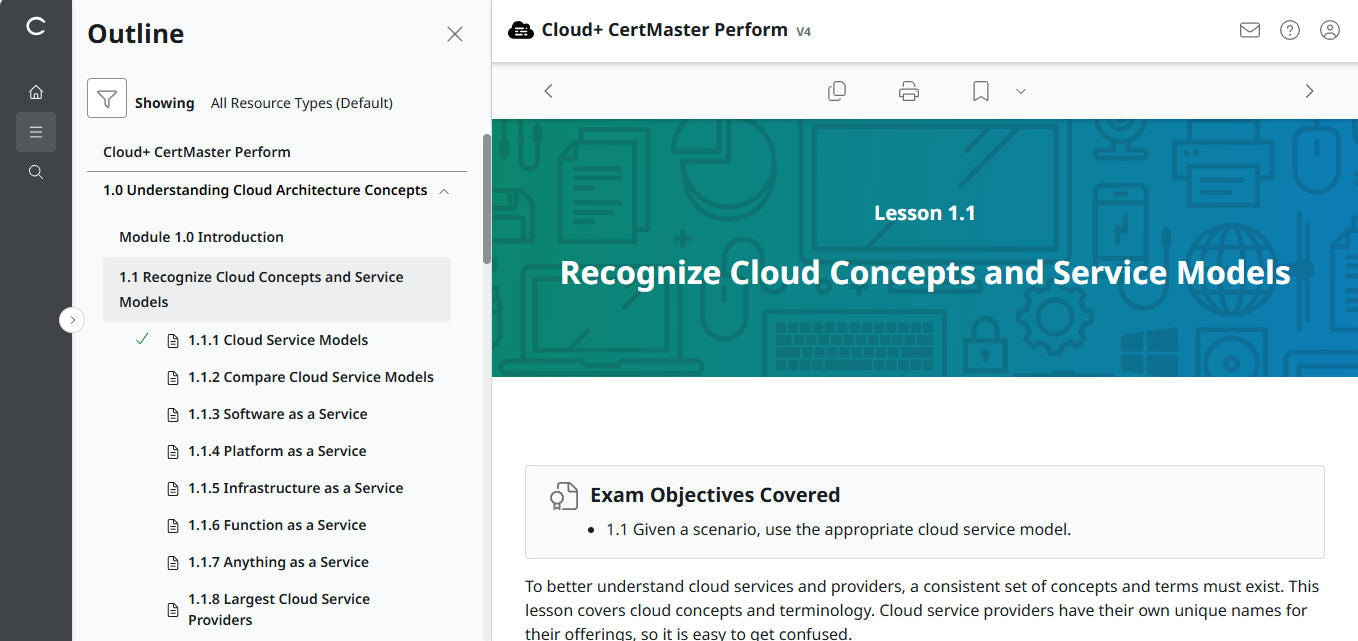
Task: Open the mail envelope icon at top right
Action: [x=1249, y=30]
